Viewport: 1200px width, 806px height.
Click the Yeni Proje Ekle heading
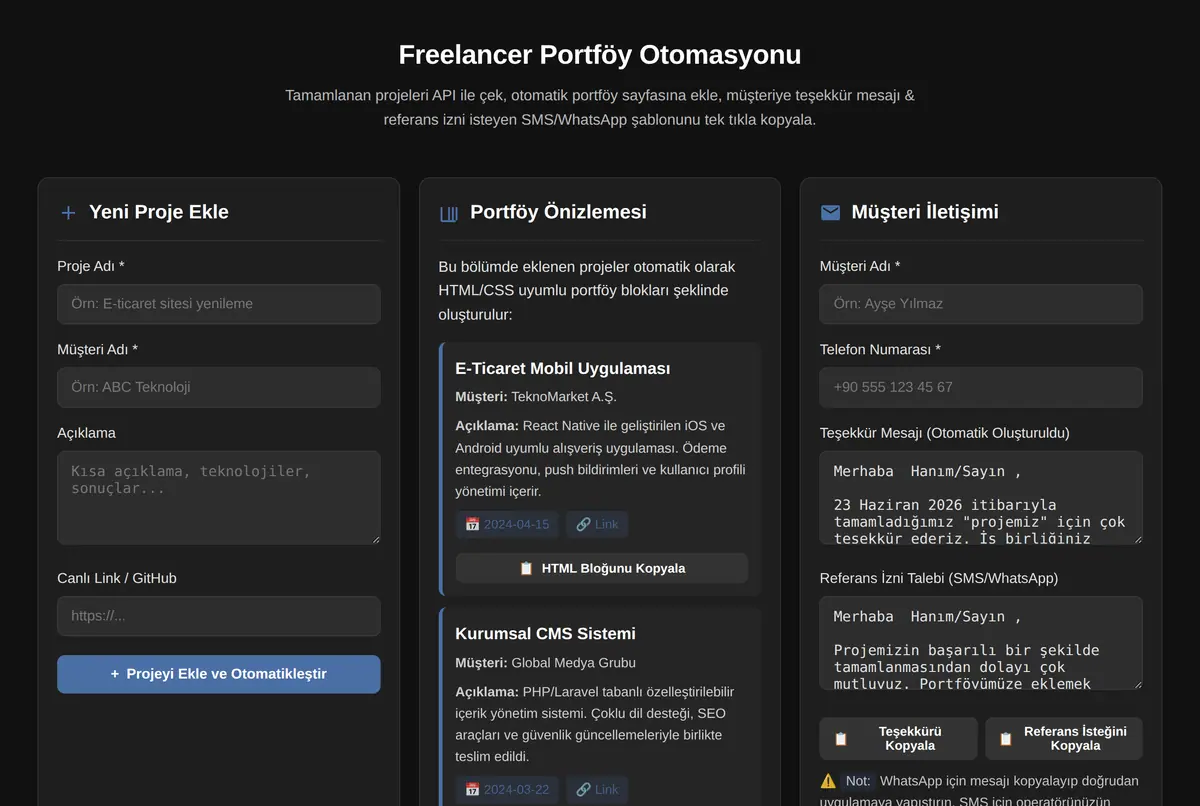click(x=159, y=212)
